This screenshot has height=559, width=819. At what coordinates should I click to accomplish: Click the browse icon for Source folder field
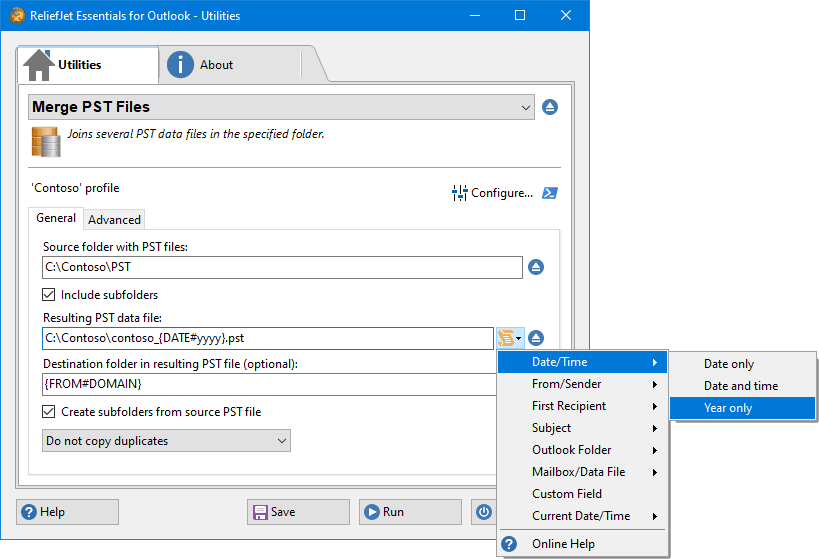coord(536,267)
